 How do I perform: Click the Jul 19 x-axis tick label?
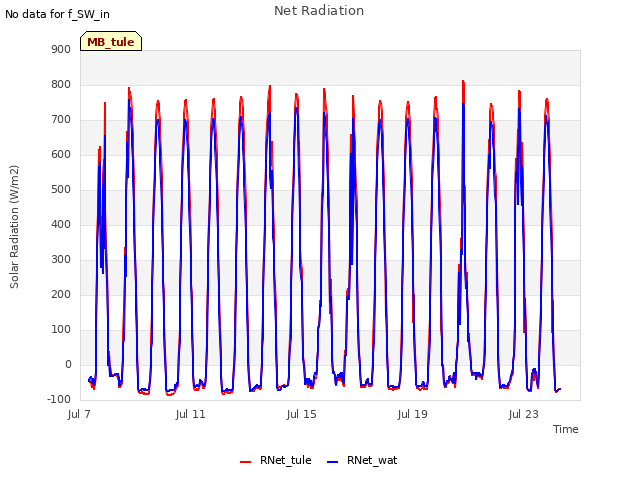click(x=412, y=414)
